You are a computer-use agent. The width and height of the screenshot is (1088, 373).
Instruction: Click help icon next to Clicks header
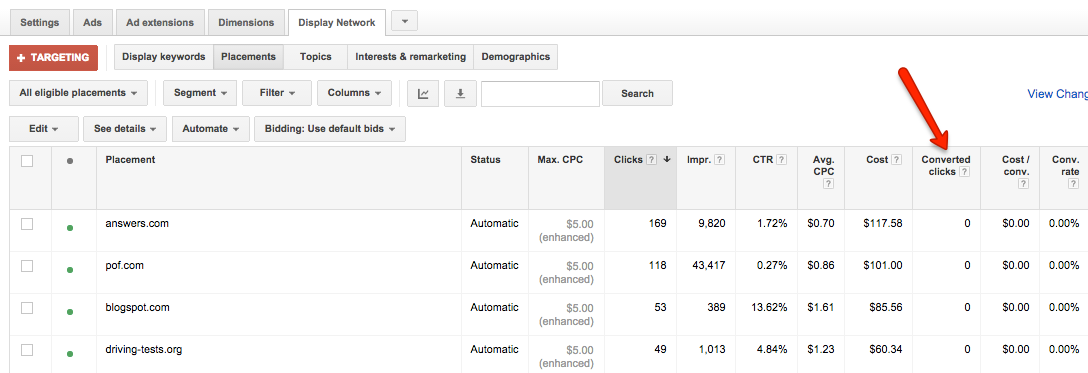(x=652, y=159)
